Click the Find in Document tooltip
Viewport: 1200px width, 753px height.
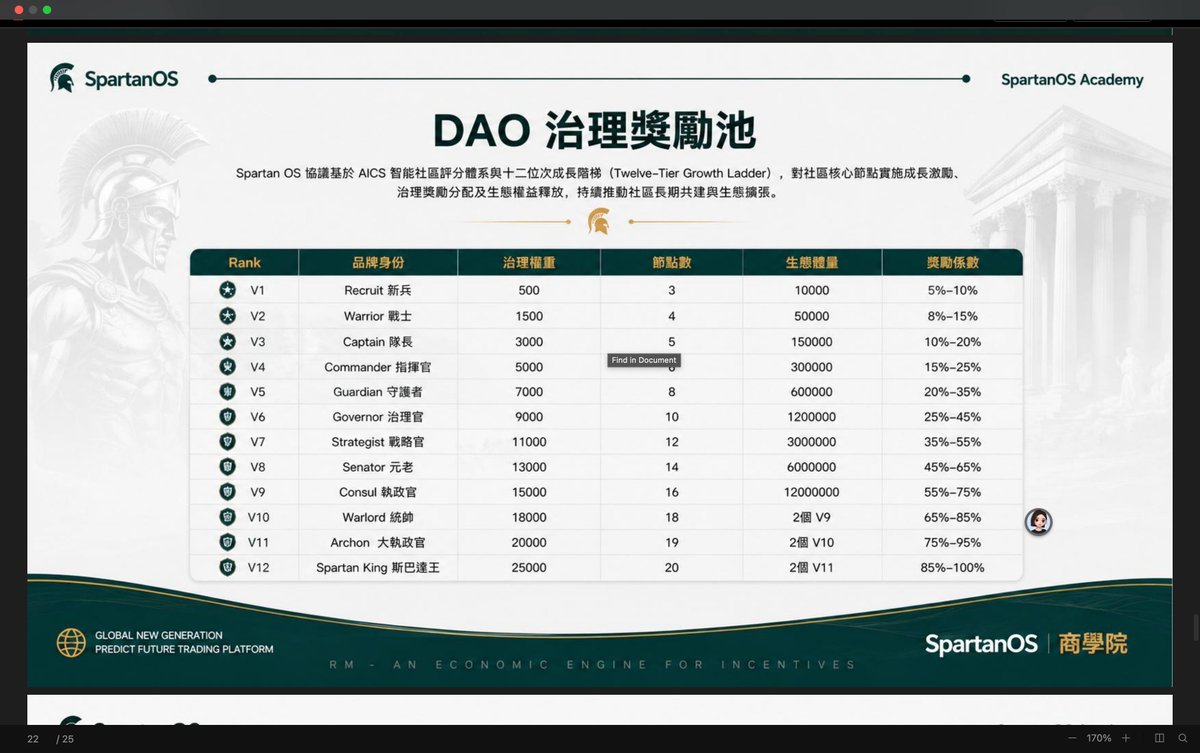(x=644, y=360)
